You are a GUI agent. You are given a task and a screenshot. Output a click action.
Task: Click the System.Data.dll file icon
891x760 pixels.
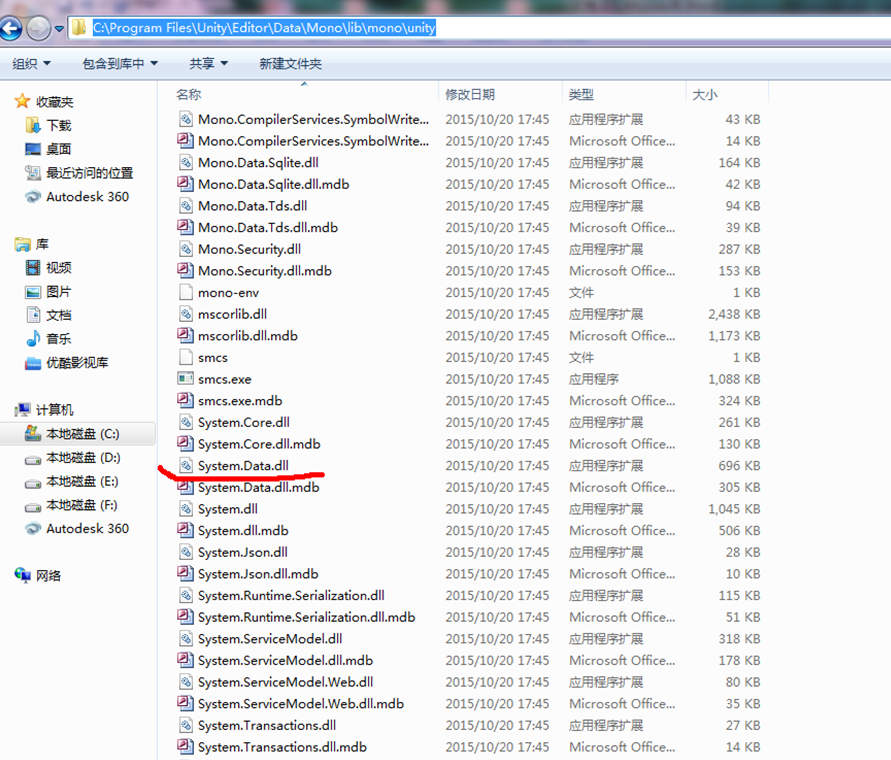[x=185, y=466]
